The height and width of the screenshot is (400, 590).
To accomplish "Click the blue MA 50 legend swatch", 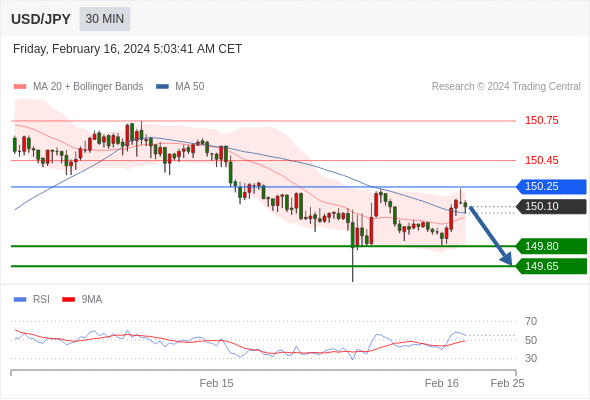I will (162, 87).
